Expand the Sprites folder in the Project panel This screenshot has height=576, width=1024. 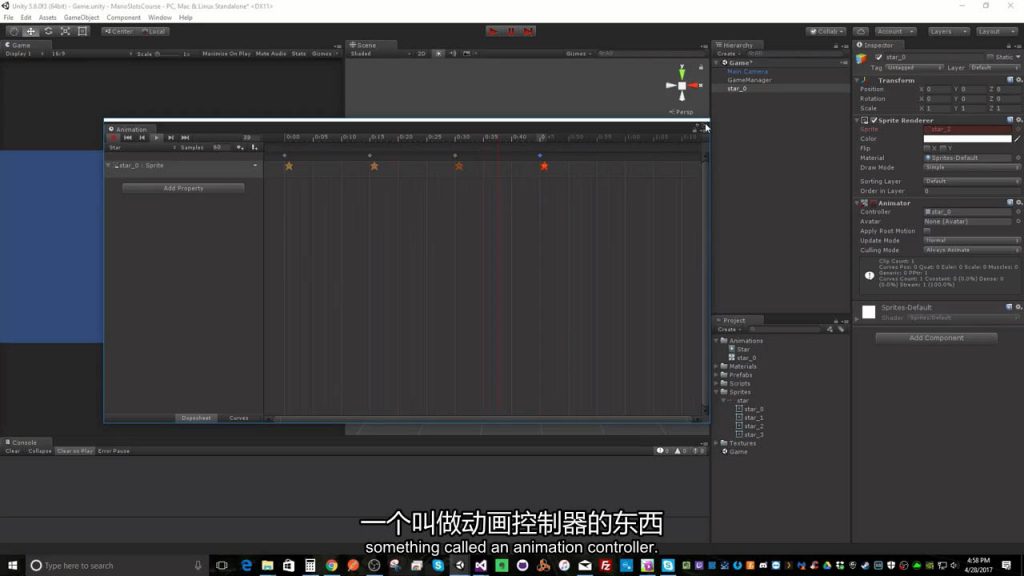coord(716,391)
